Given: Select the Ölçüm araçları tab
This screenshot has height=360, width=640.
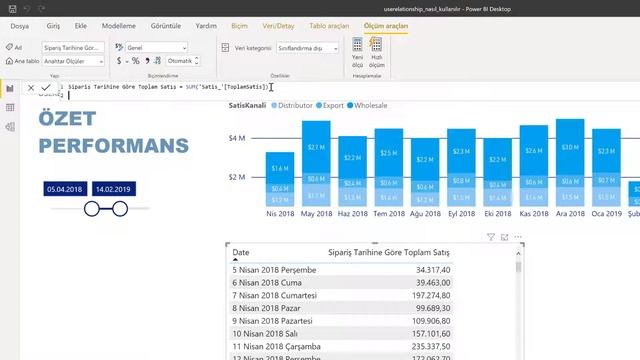Looking at the screenshot, I should click(386, 26).
